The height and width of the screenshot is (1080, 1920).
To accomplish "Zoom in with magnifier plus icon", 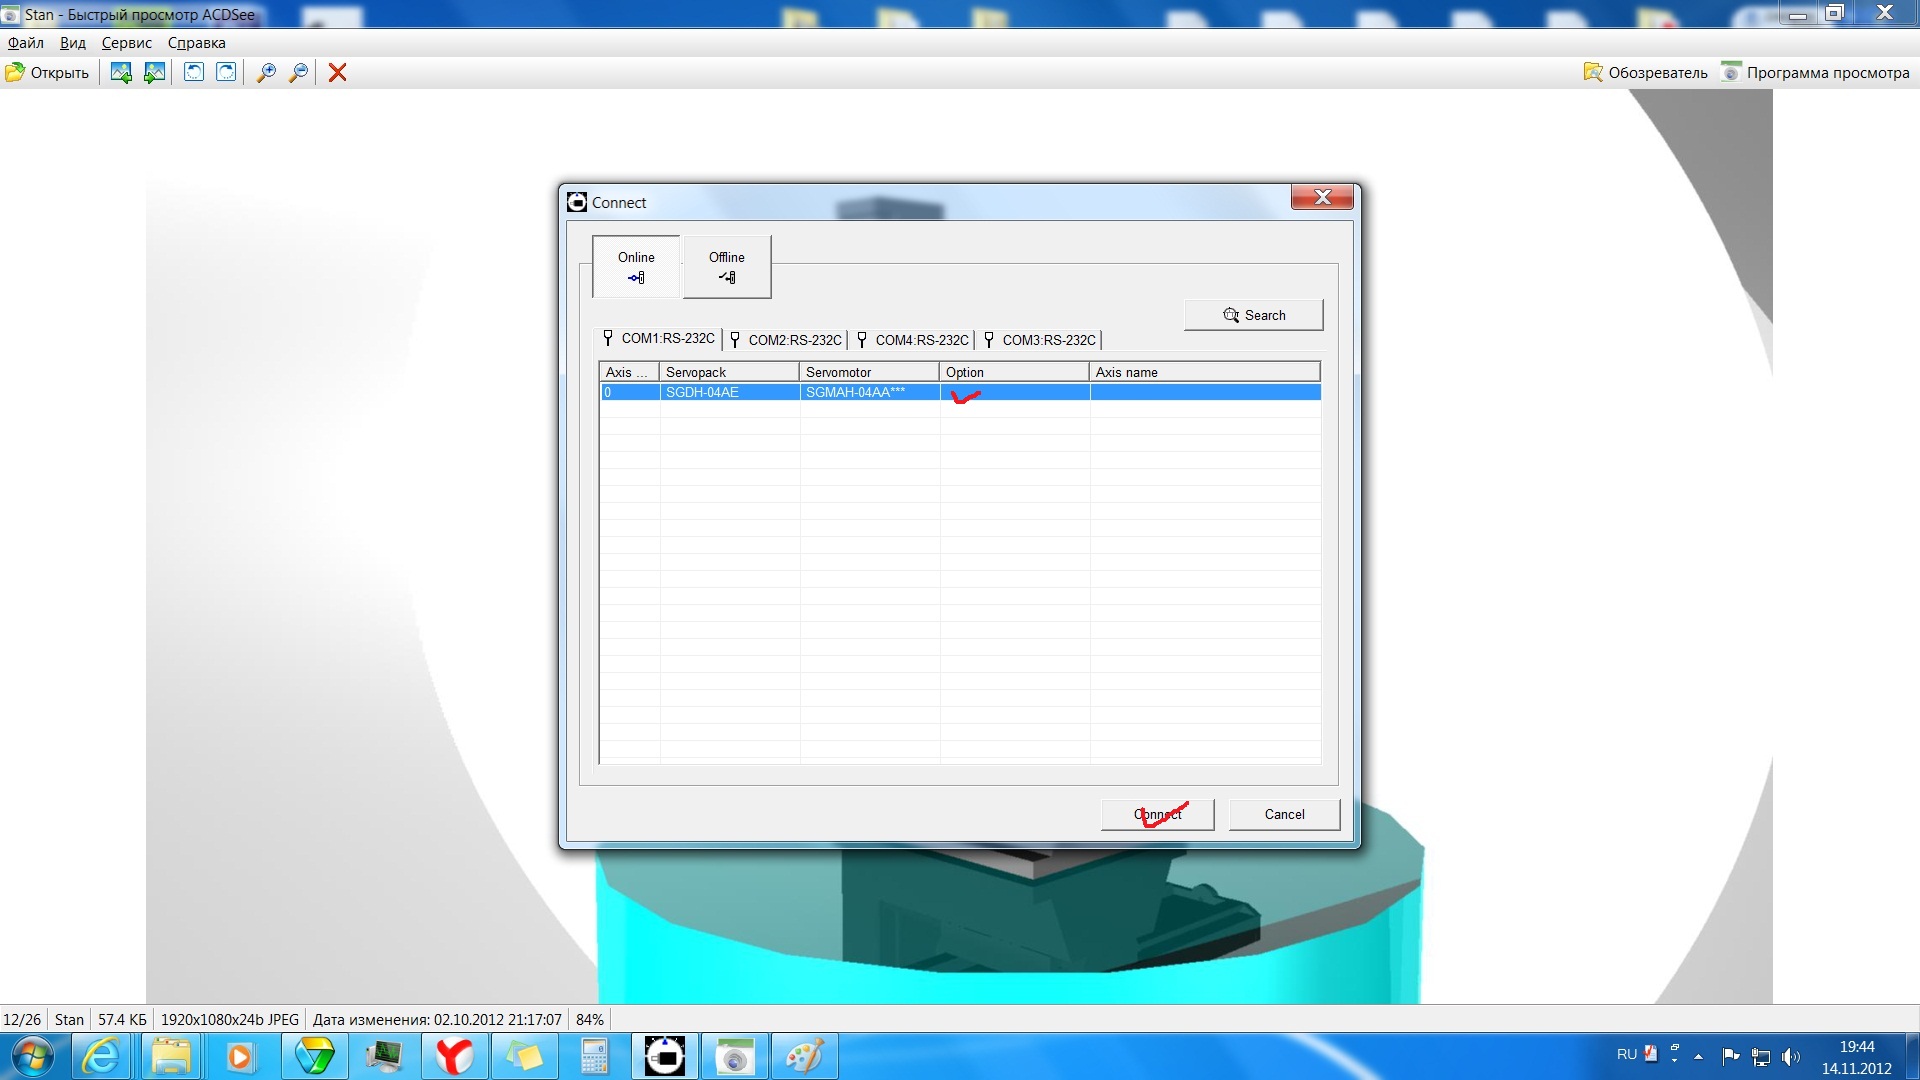I will (x=266, y=72).
